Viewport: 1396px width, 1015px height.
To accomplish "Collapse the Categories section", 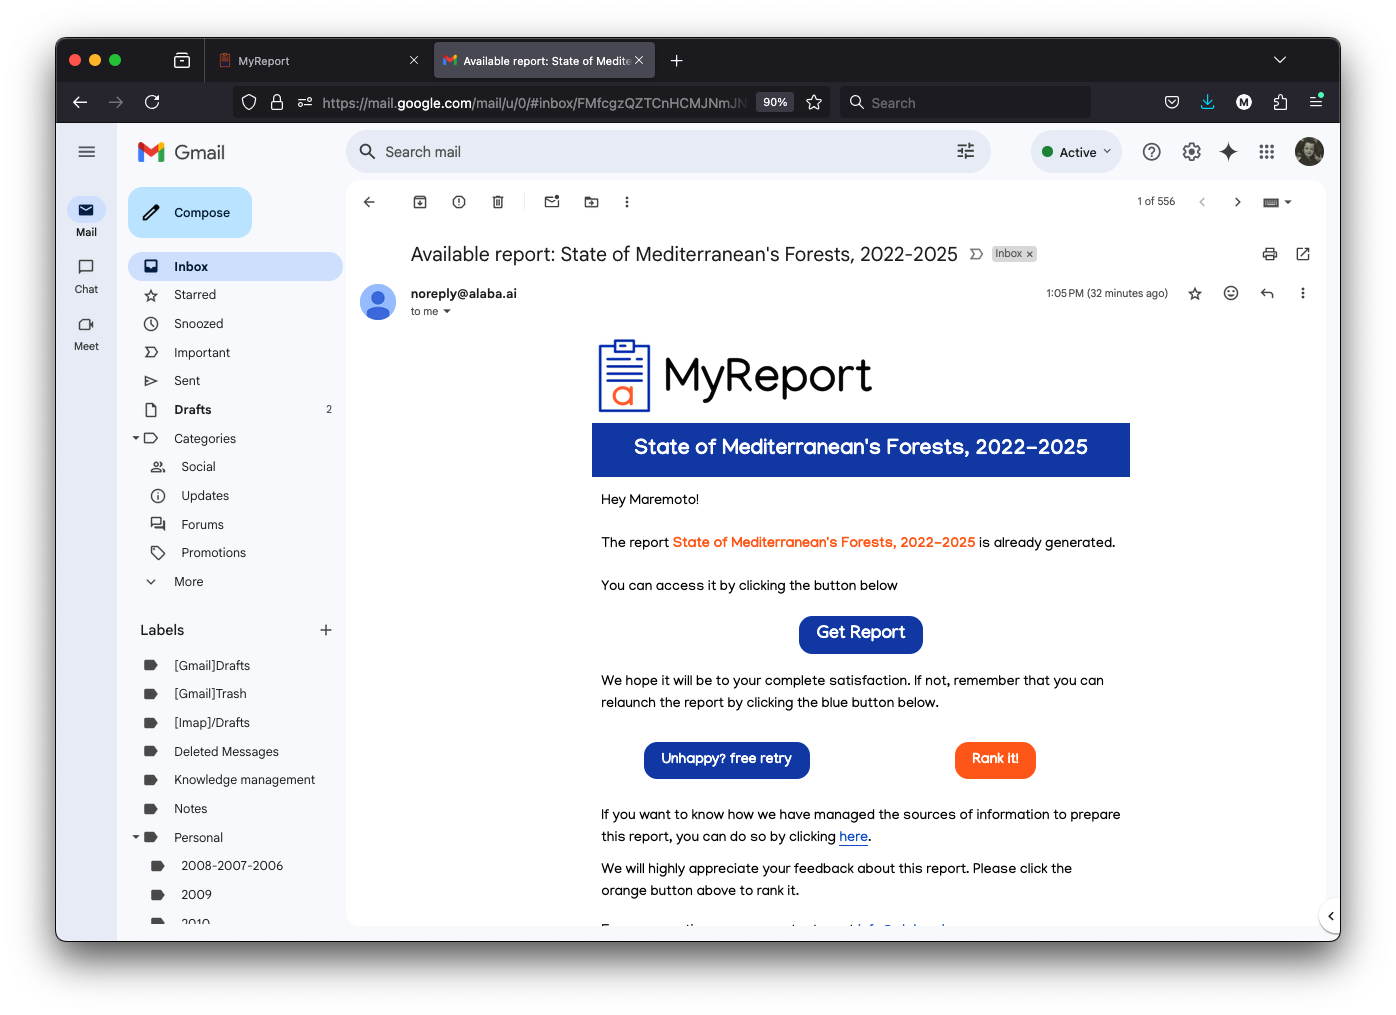I will tap(136, 438).
